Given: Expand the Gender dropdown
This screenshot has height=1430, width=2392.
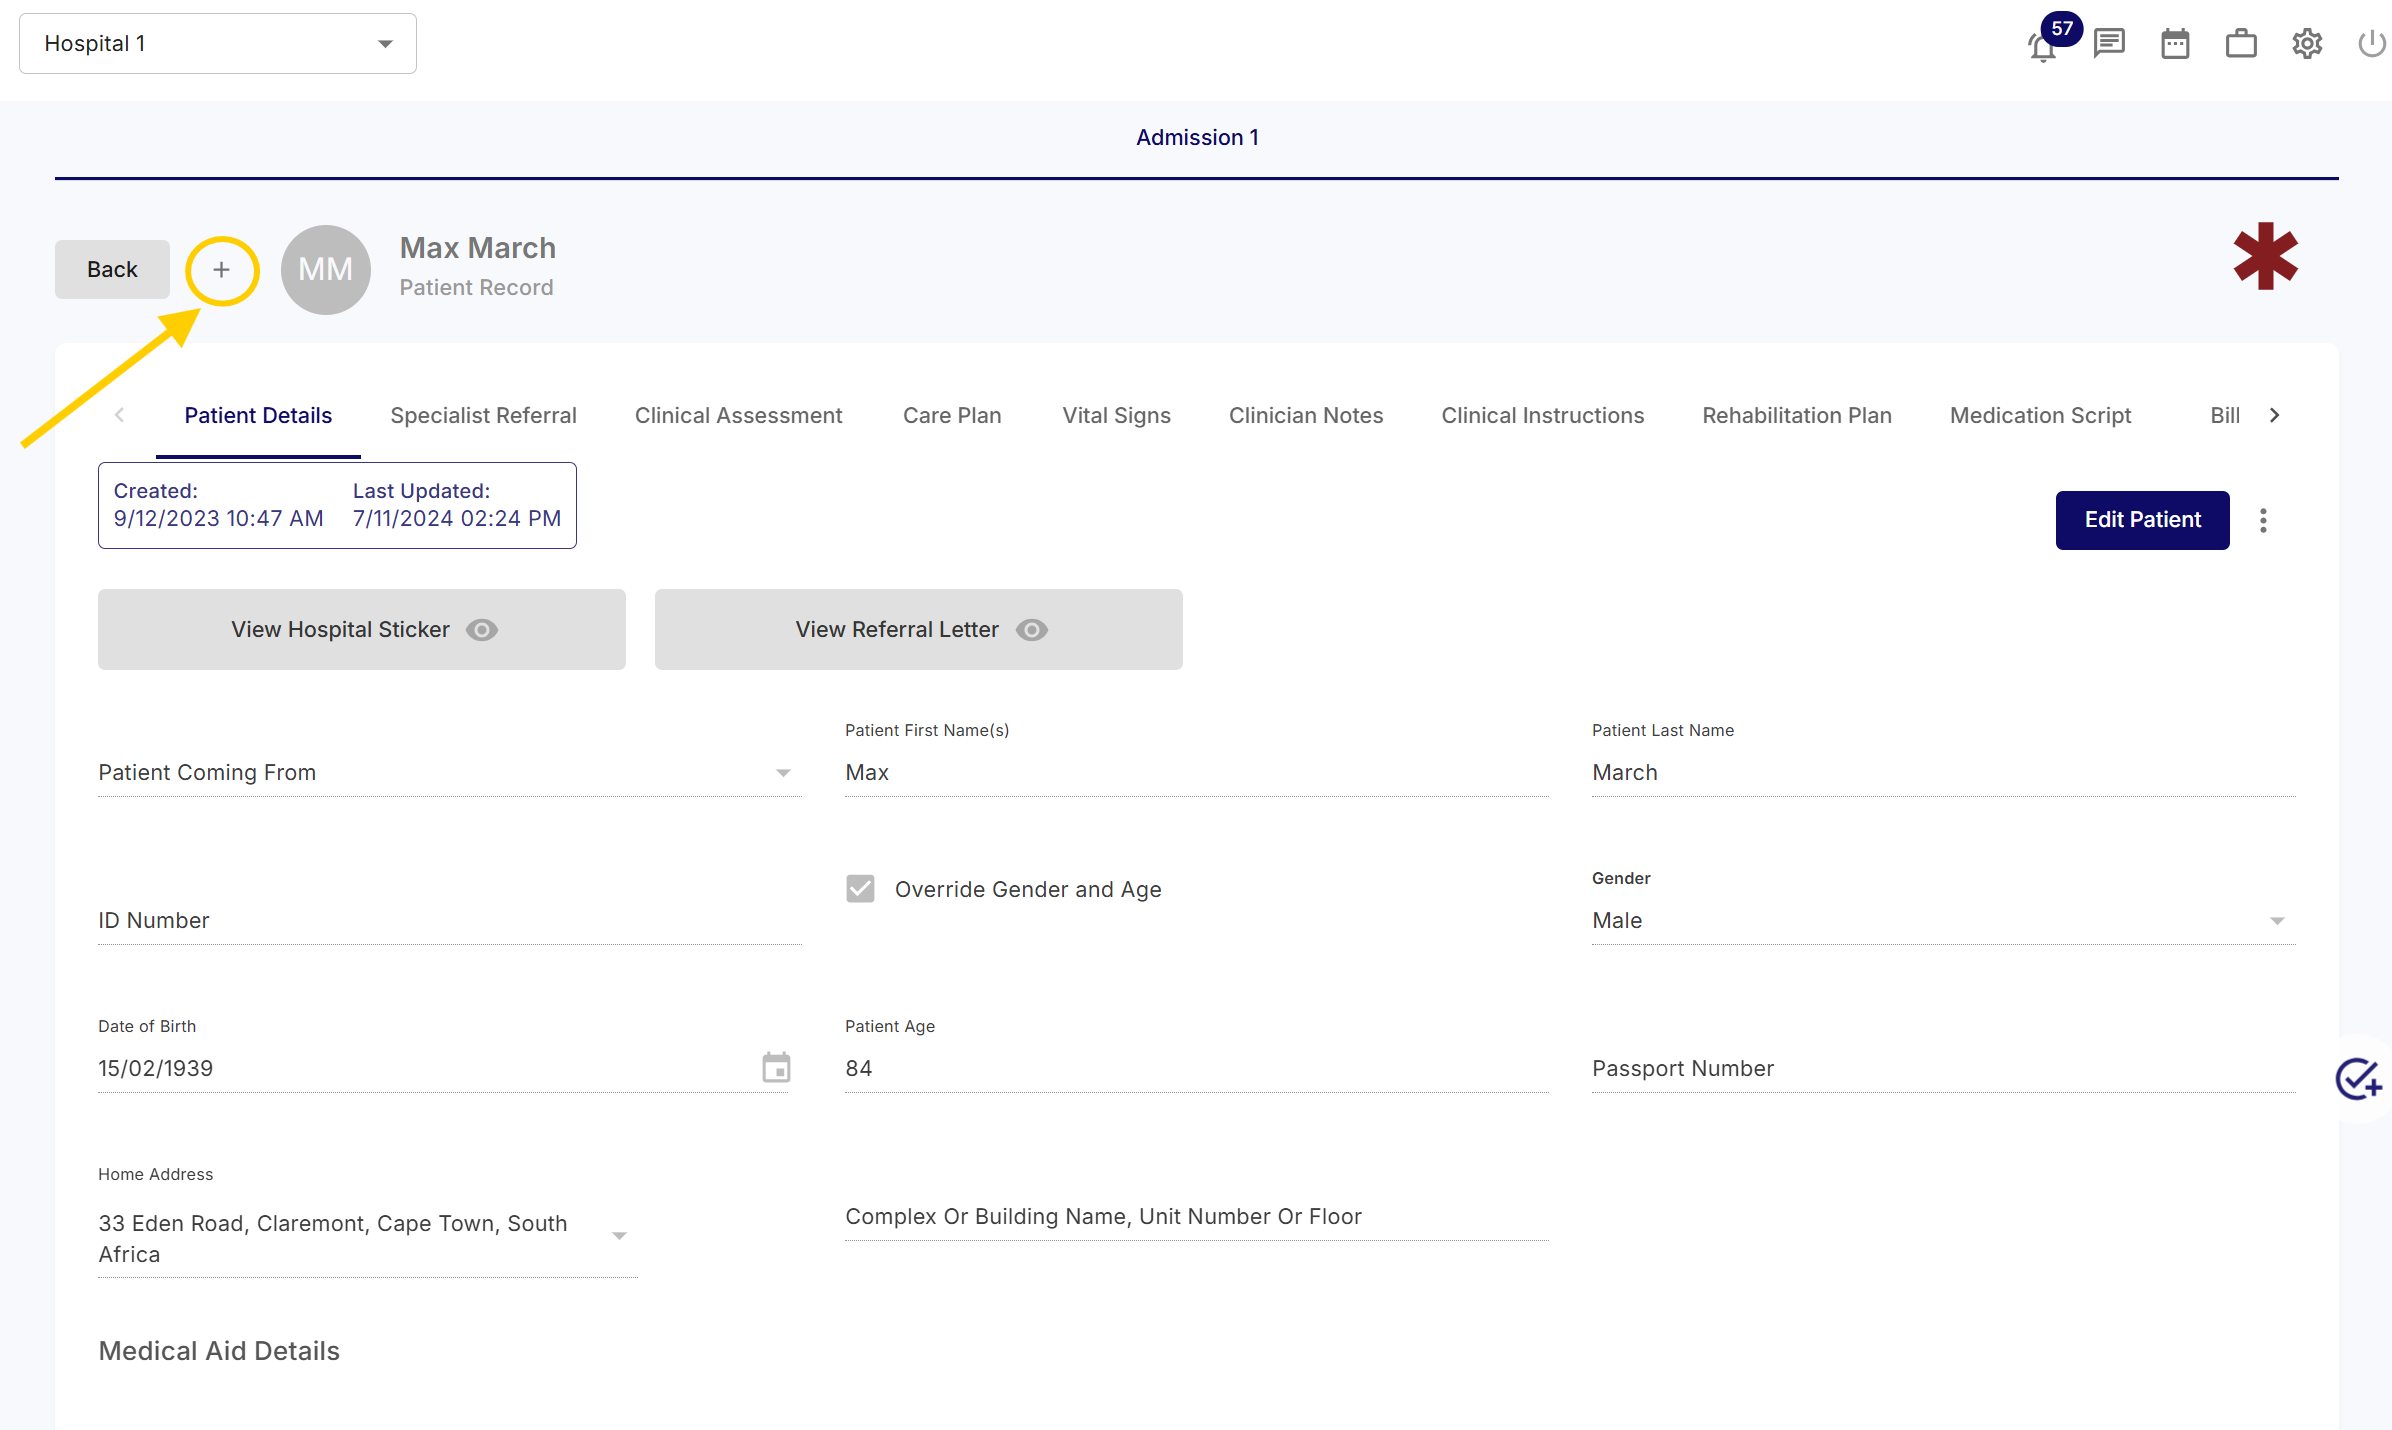Looking at the screenshot, I should [1942, 920].
